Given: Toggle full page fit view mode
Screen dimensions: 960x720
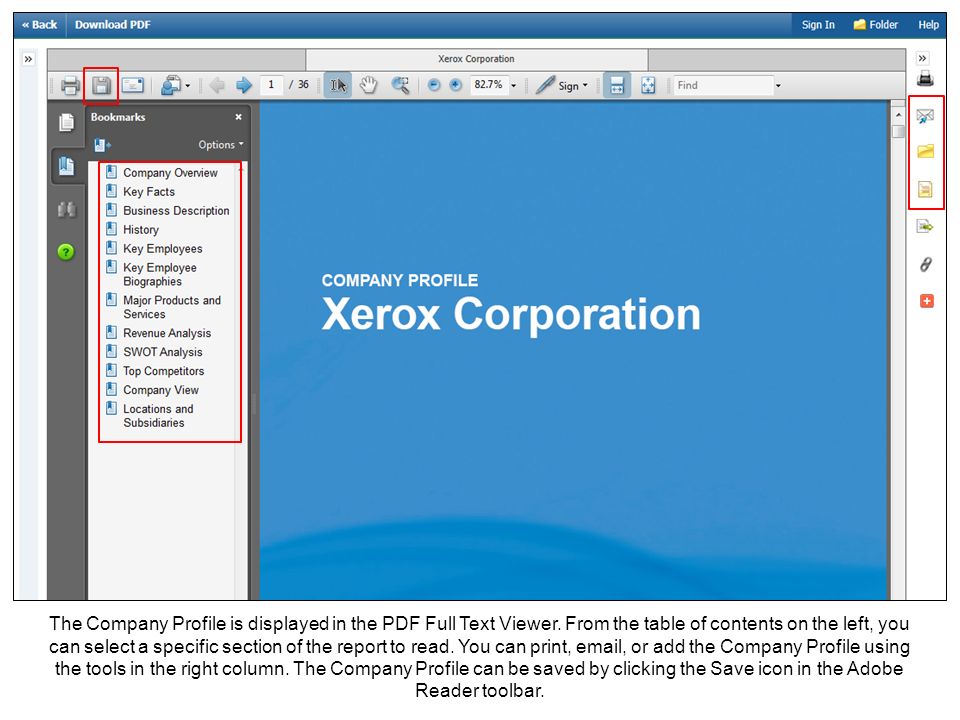Looking at the screenshot, I should click(x=648, y=85).
